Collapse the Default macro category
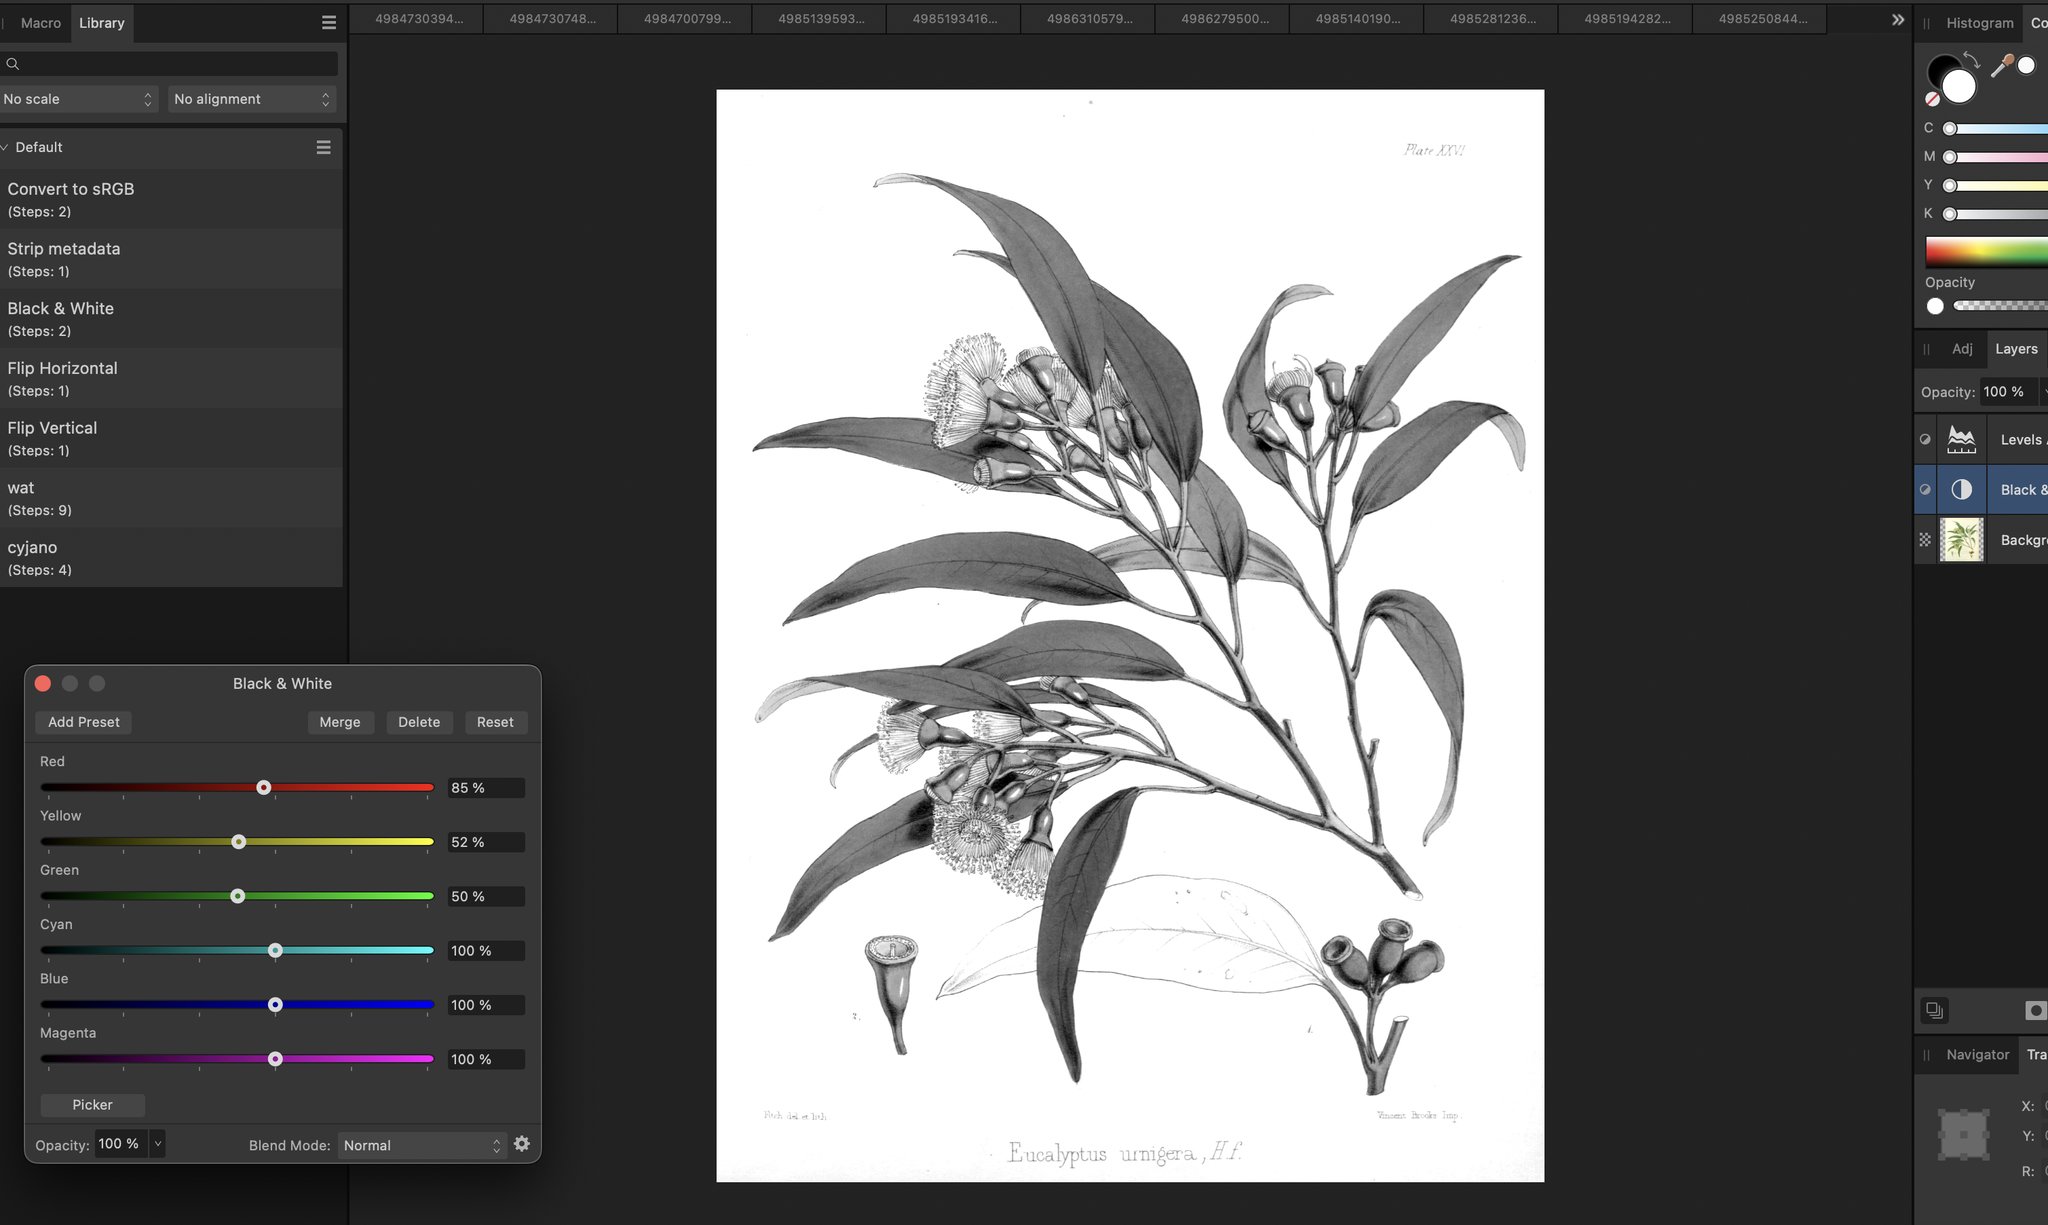 point(6,147)
